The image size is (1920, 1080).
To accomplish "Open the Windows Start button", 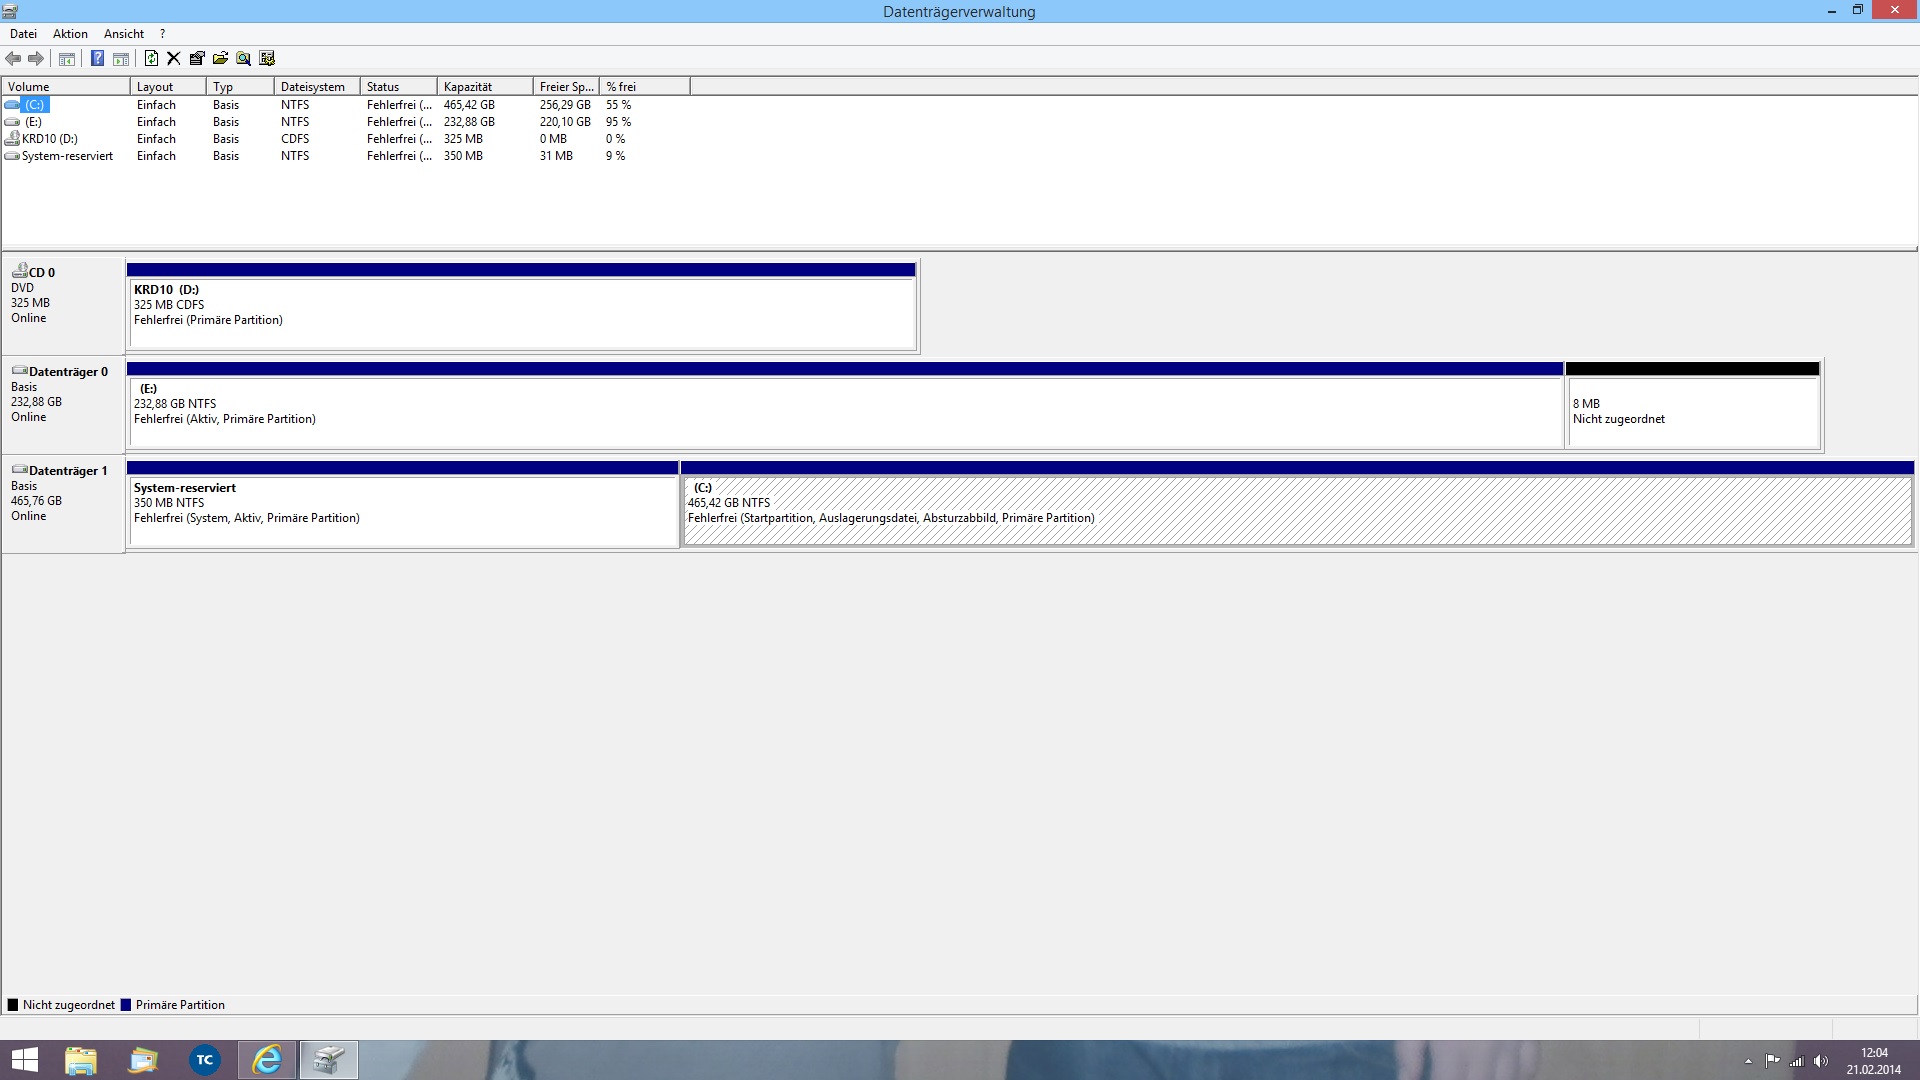I will (x=24, y=1060).
